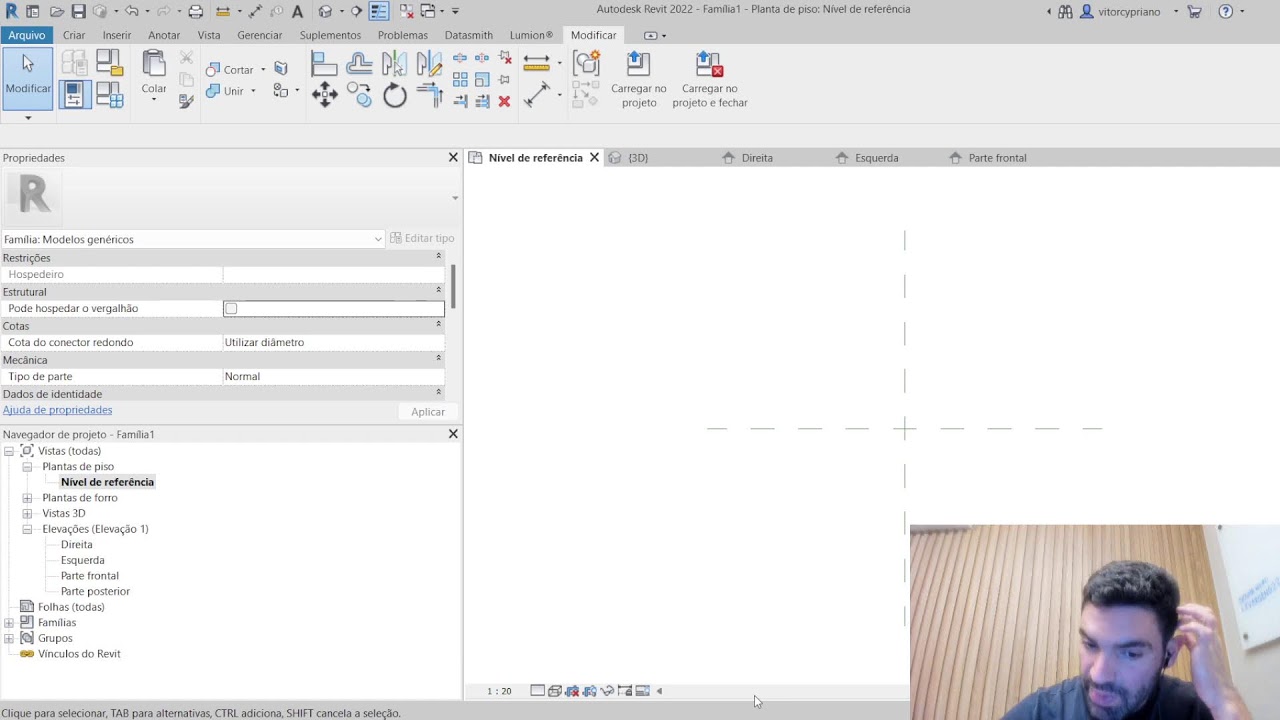The image size is (1280, 720).
Task: Close inactive views icon
Action: (x=407, y=11)
